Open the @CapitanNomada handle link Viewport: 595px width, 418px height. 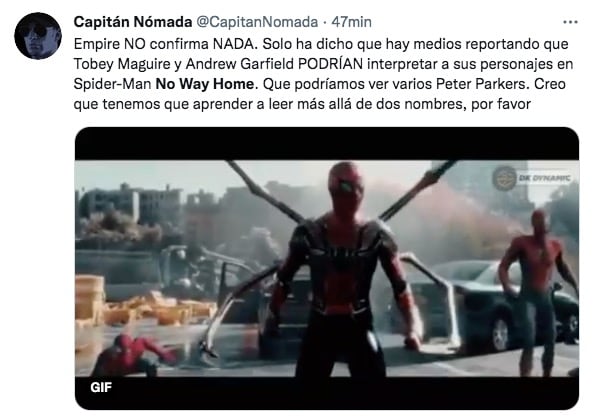(257, 22)
